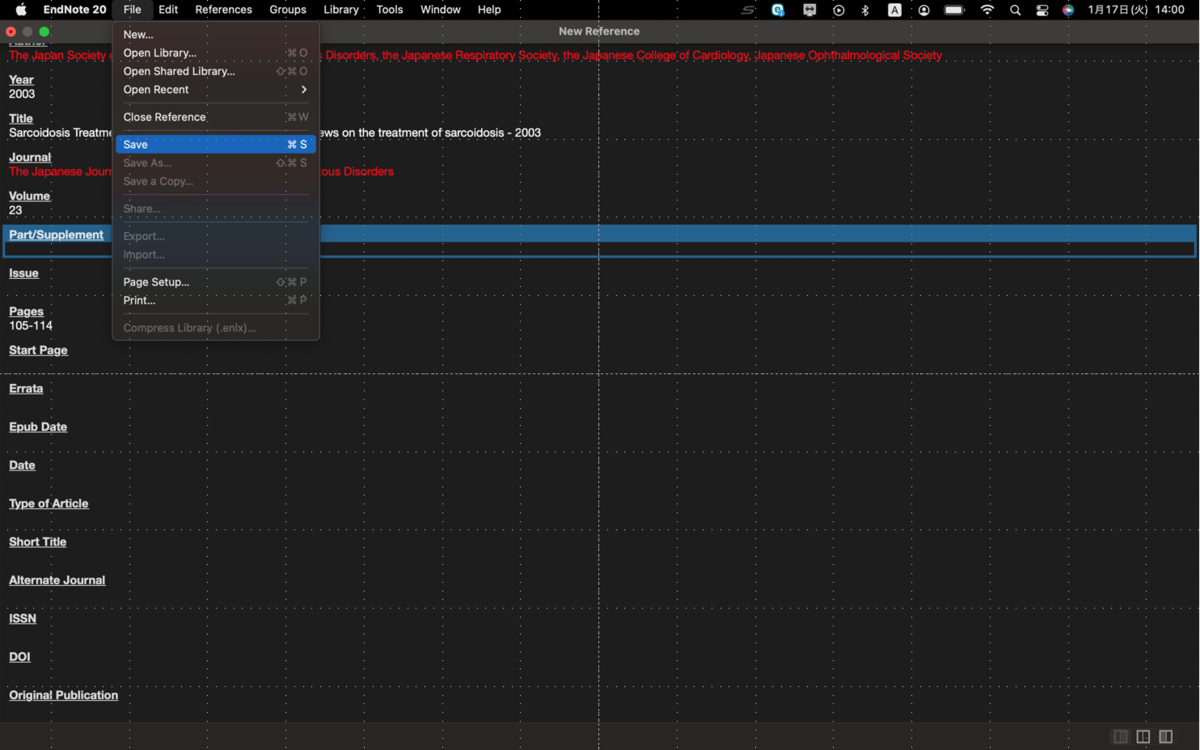
Task: Switch the input source A icon
Action: pyautogui.click(x=895, y=10)
